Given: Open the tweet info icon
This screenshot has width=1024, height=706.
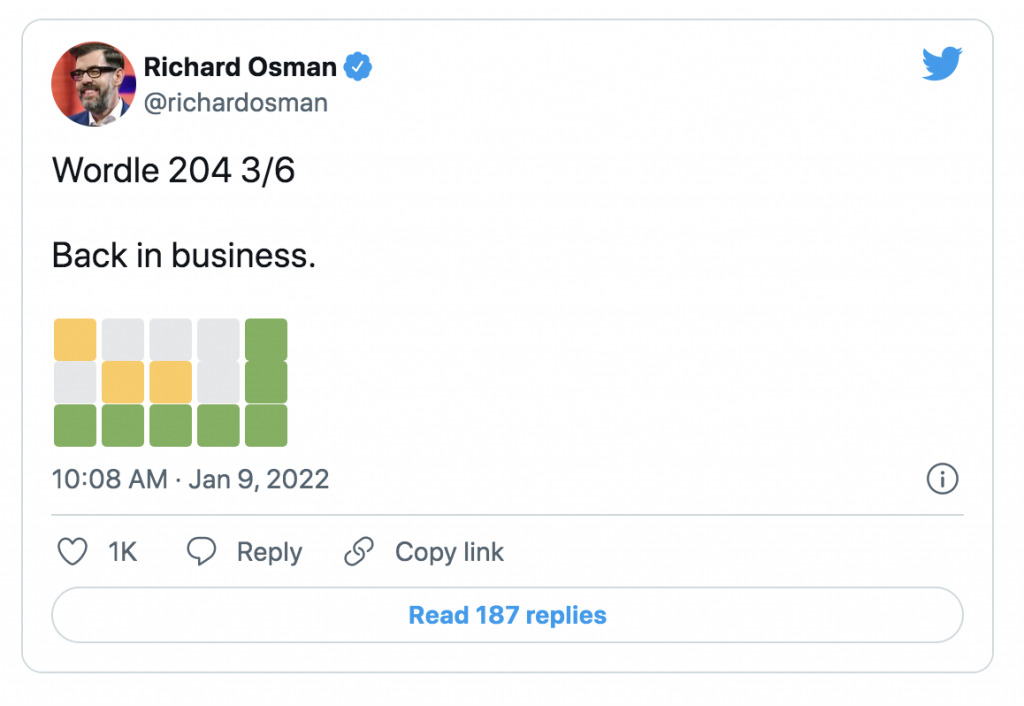Looking at the screenshot, I should click(x=942, y=479).
